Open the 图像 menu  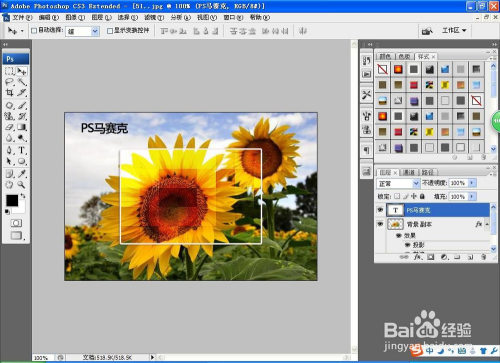(x=75, y=17)
